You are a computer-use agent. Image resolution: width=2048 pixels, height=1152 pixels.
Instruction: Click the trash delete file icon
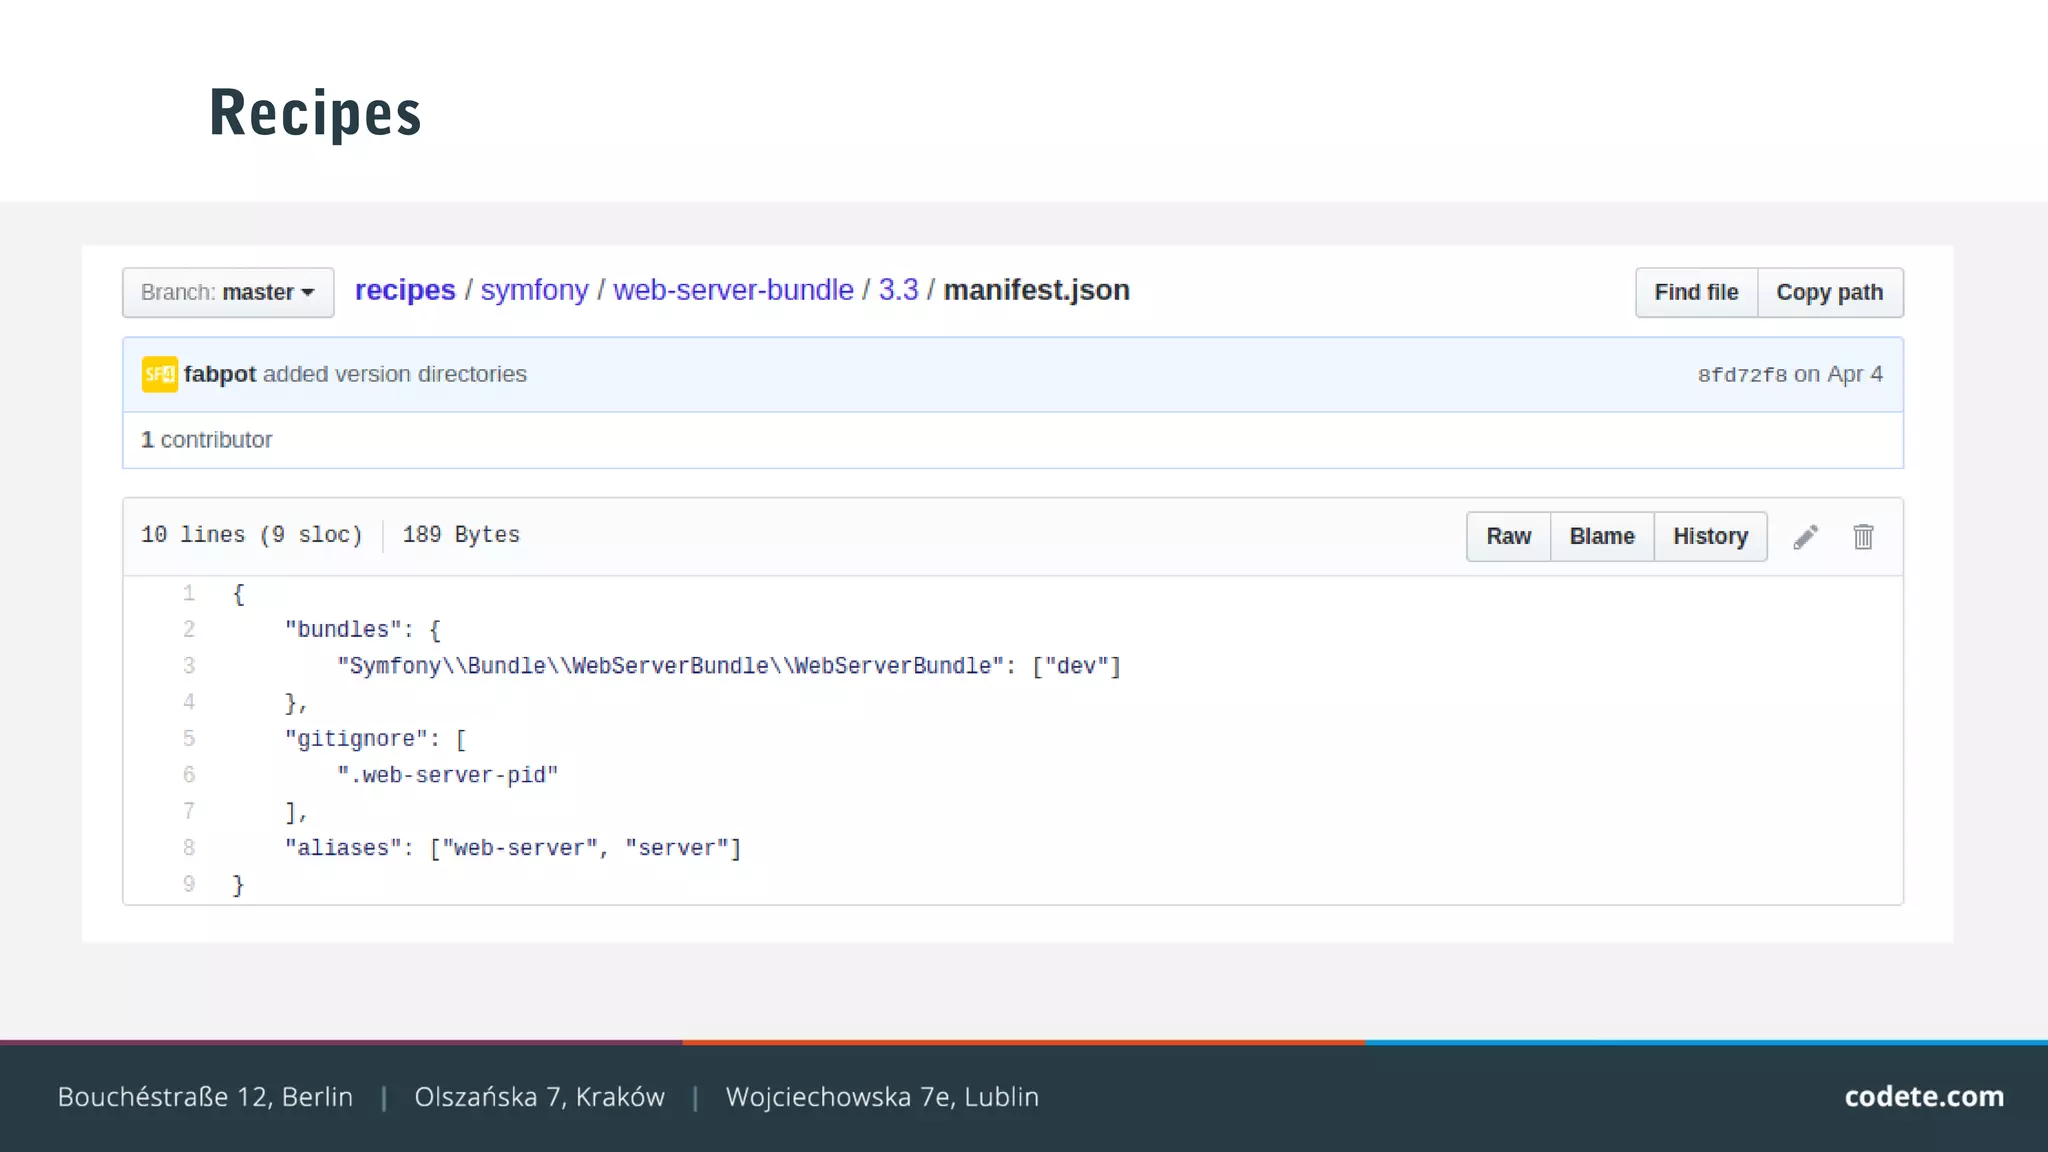coord(1863,537)
